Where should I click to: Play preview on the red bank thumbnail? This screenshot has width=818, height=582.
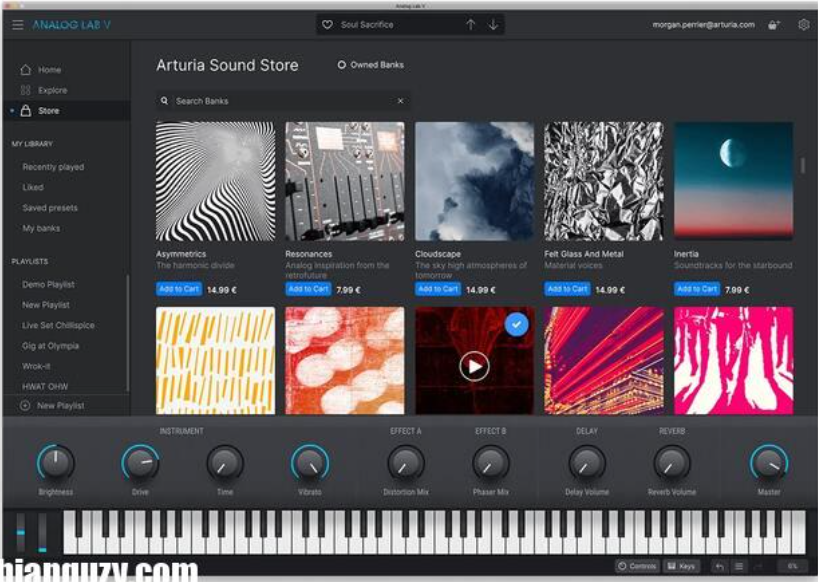474,367
